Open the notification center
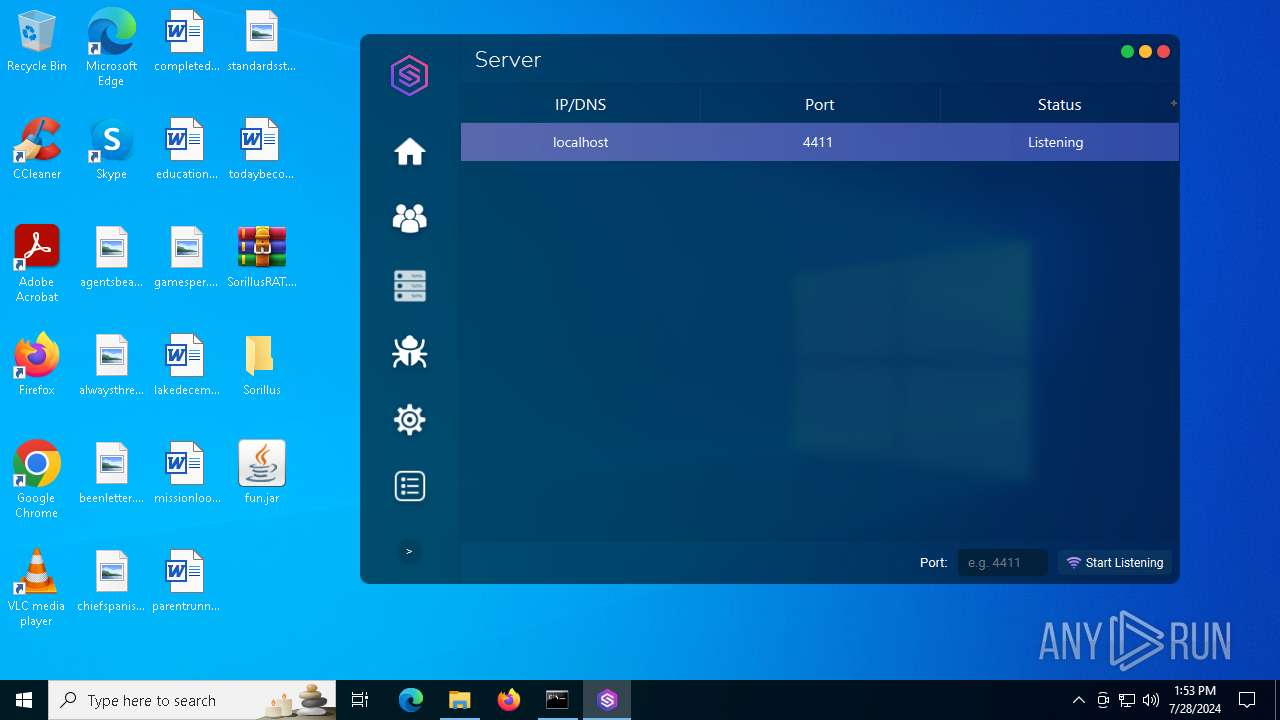Viewport: 1280px width, 720px height. pyautogui.click(x=1247, y=700)
